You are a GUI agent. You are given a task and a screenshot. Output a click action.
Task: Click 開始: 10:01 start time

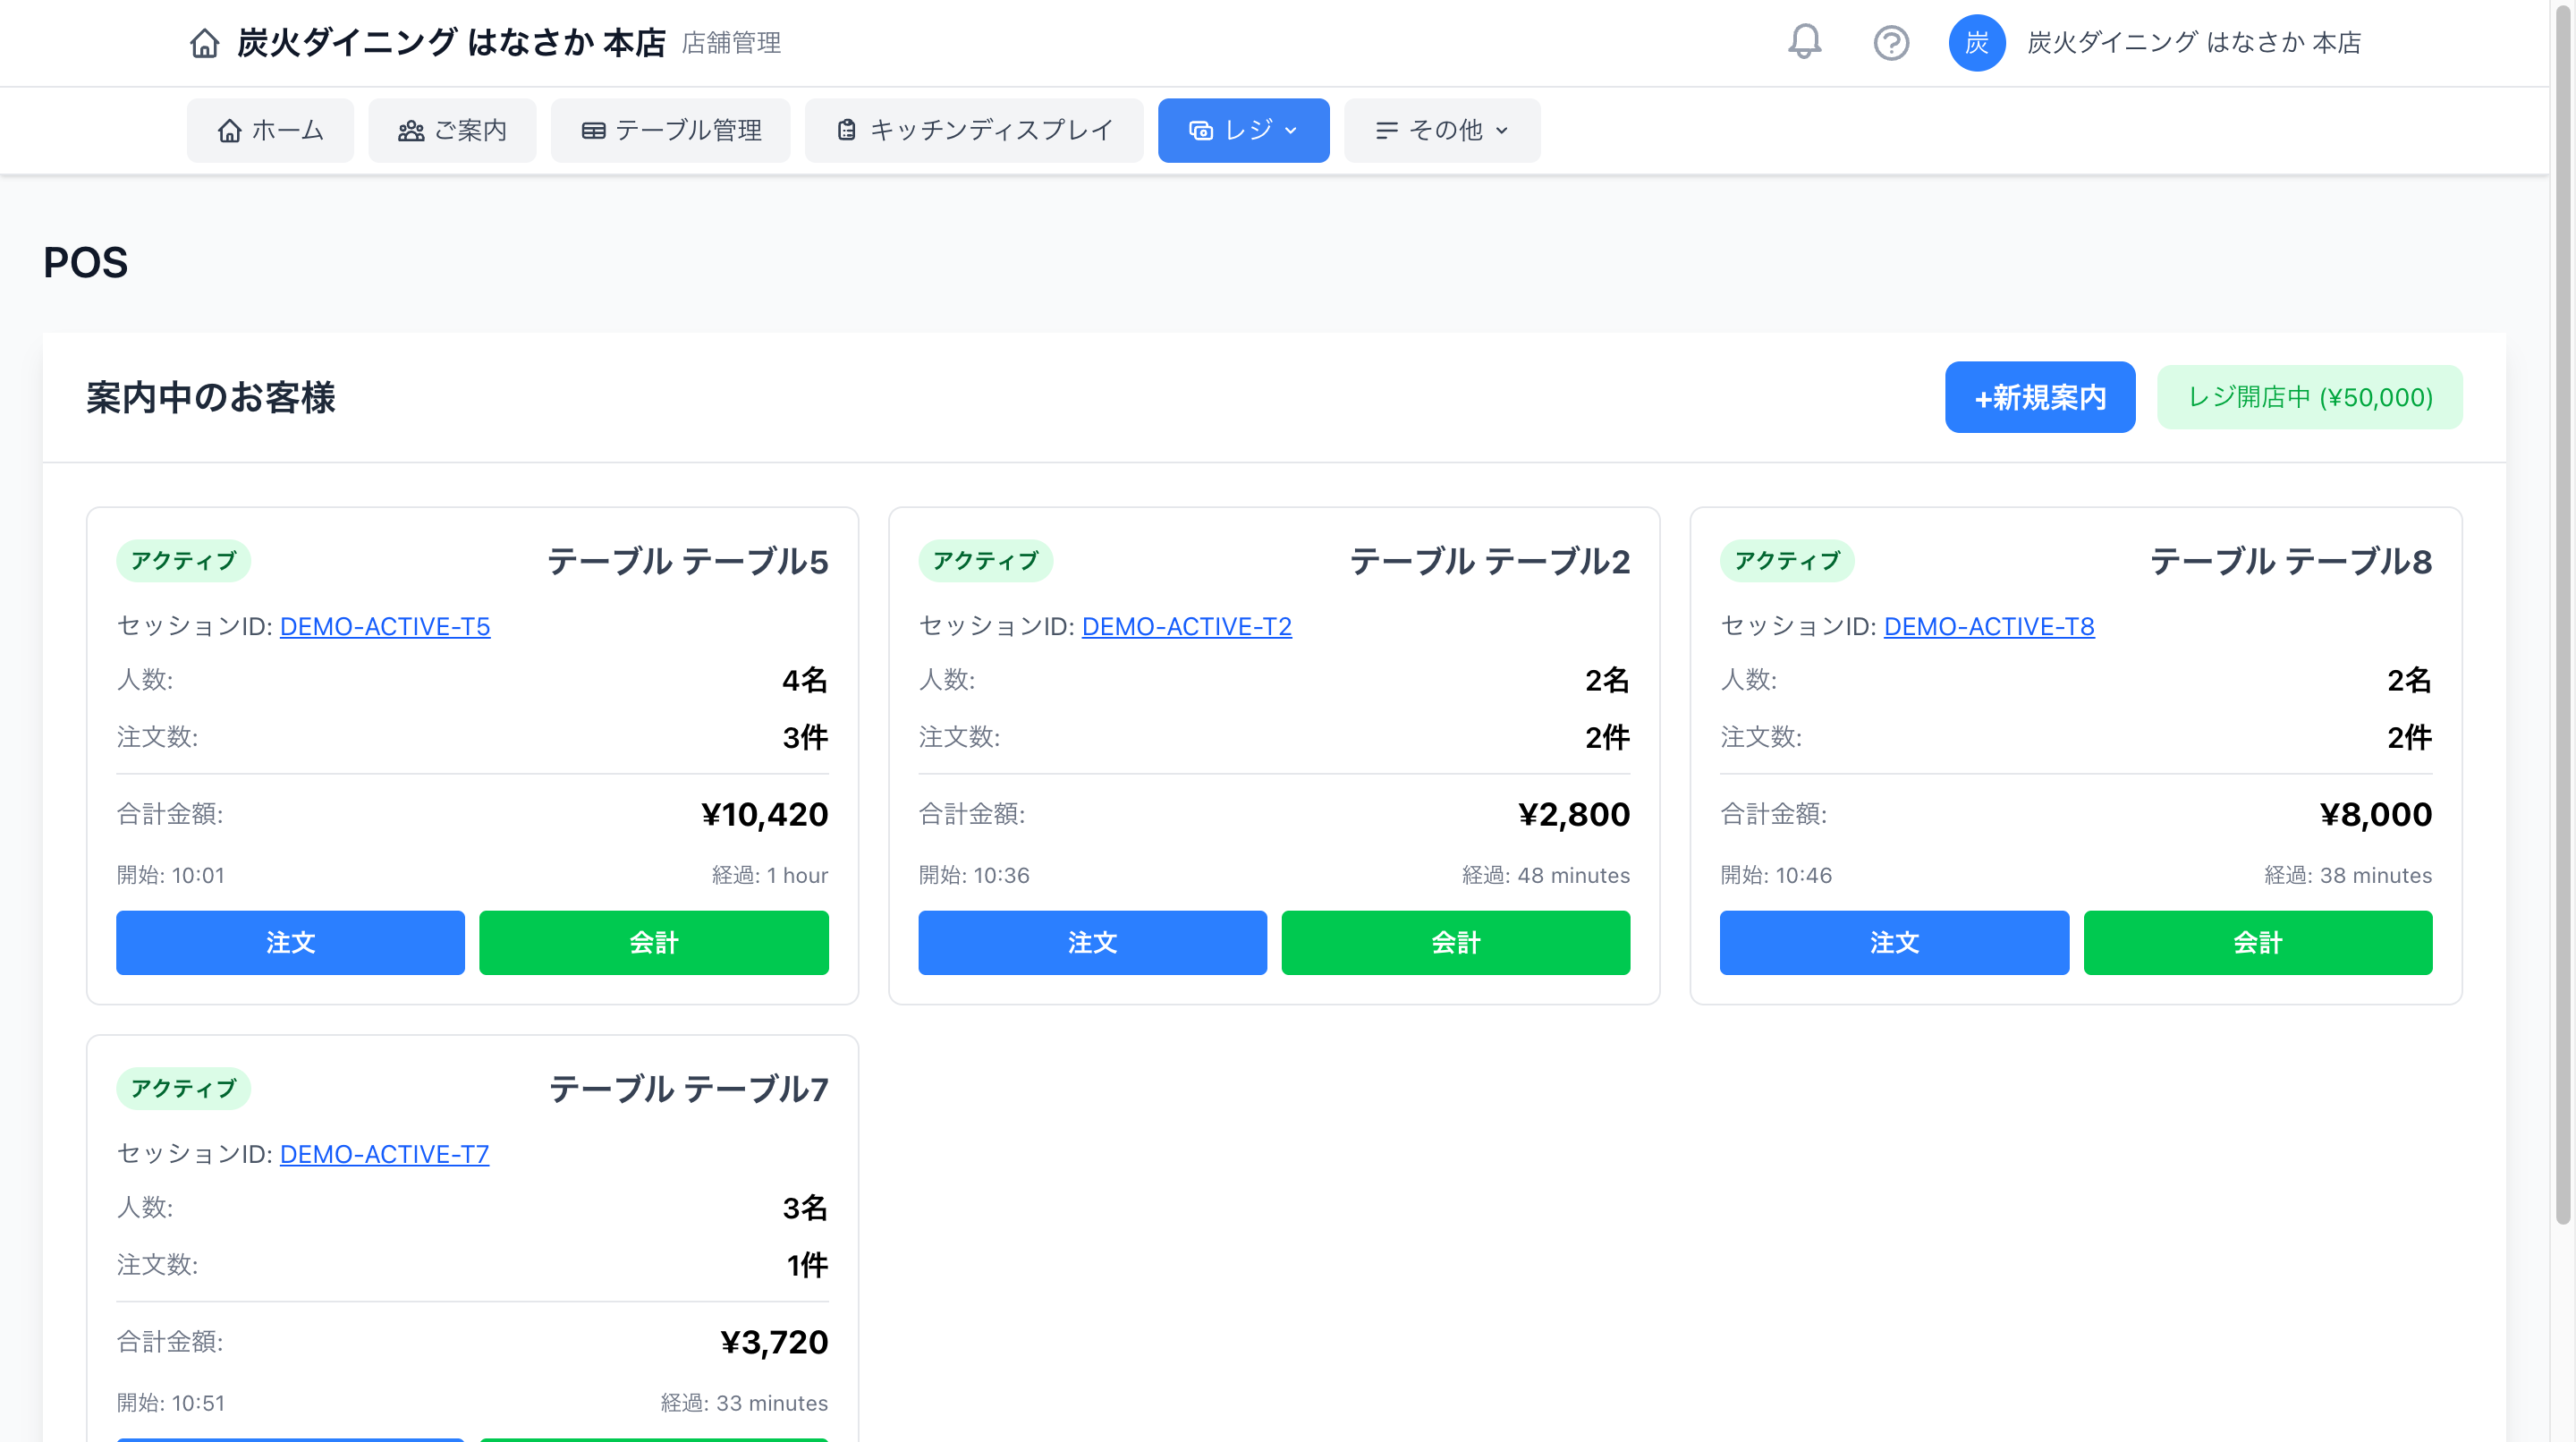(170, 875)
